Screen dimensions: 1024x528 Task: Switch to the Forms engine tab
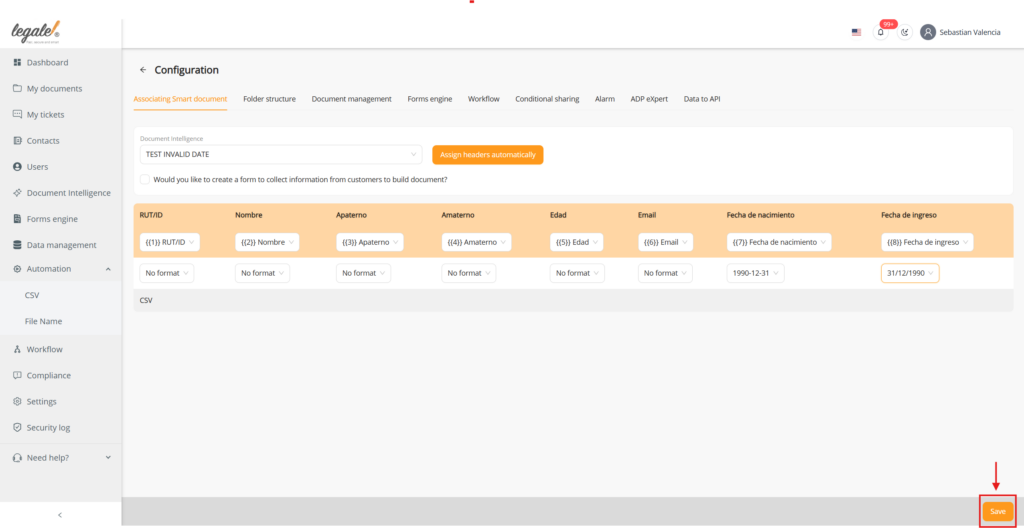pos(430,99)
